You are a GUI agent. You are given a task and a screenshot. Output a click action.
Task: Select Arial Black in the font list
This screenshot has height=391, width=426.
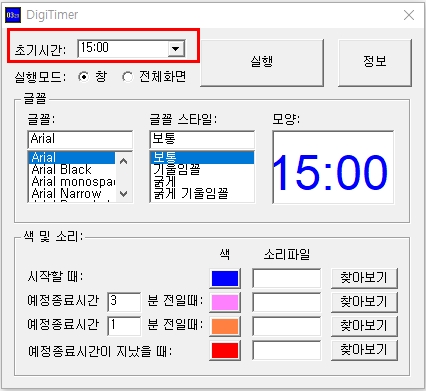pos(72,170)
